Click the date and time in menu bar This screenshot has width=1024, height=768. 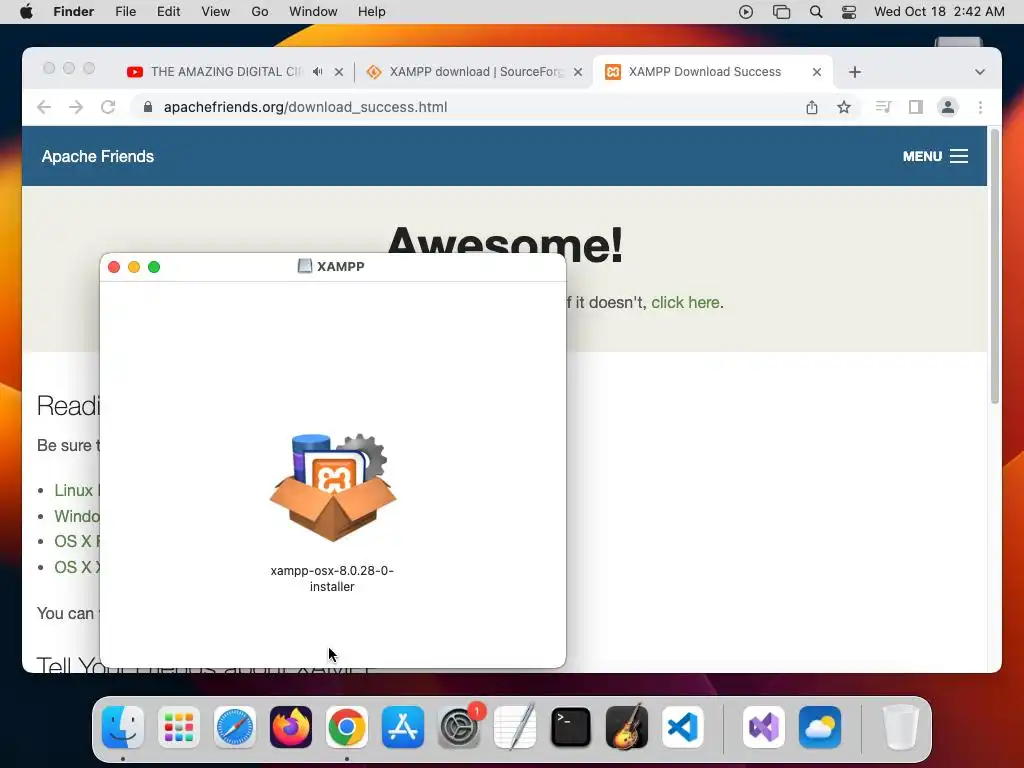[939, 12]
